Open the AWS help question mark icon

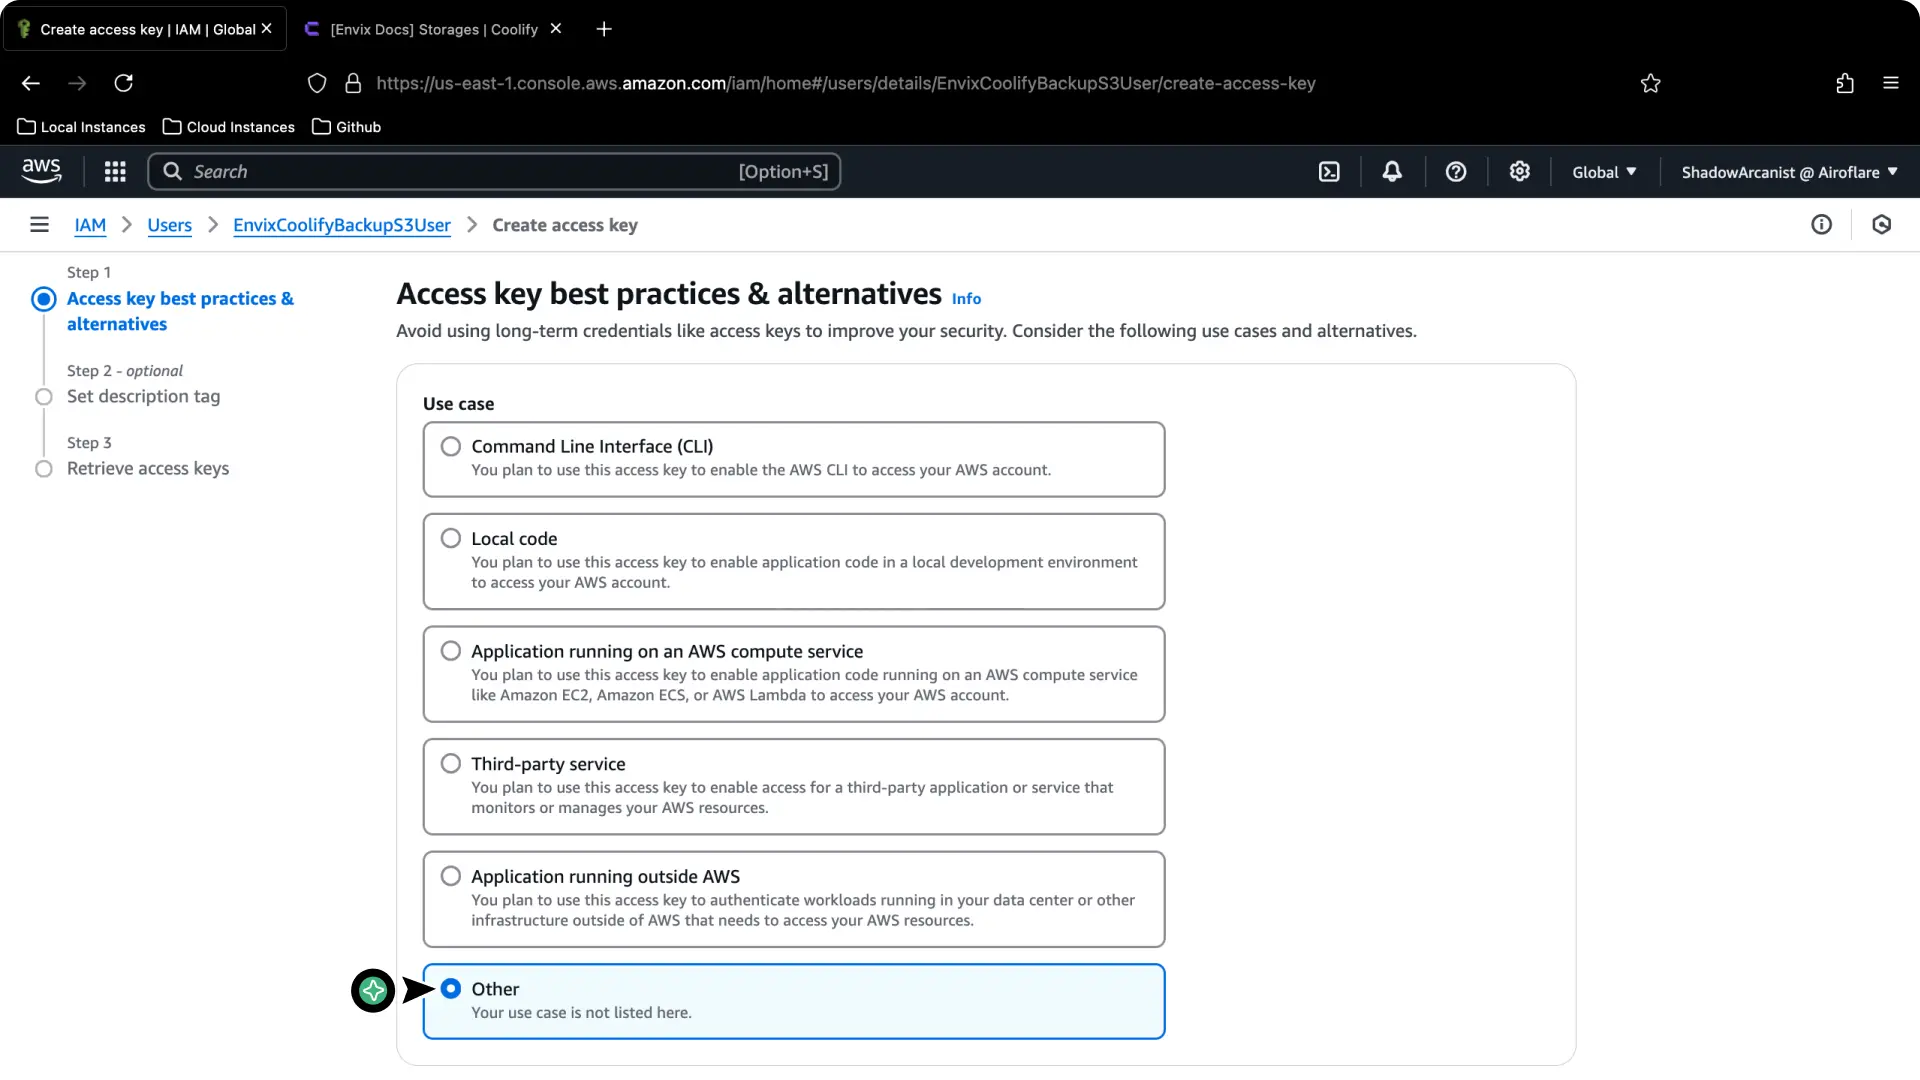[x=1455, y=171]
